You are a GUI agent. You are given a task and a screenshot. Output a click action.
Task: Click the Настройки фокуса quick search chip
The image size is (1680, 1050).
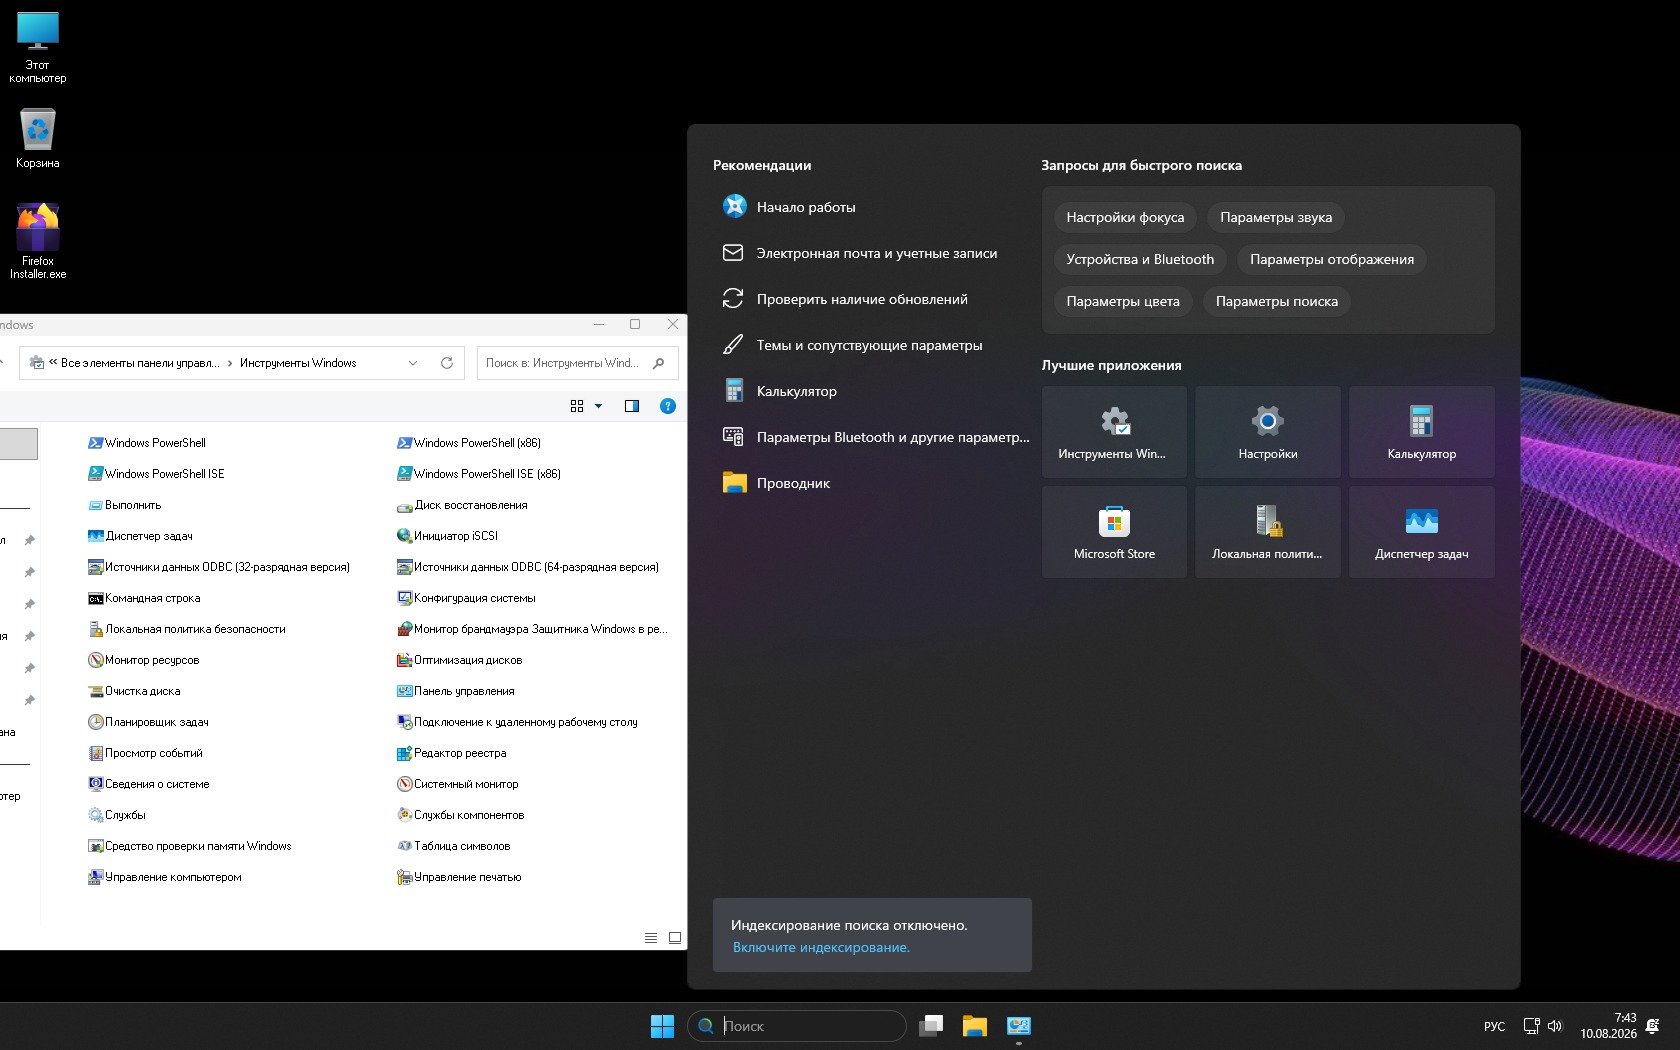tap(1125, 217)
